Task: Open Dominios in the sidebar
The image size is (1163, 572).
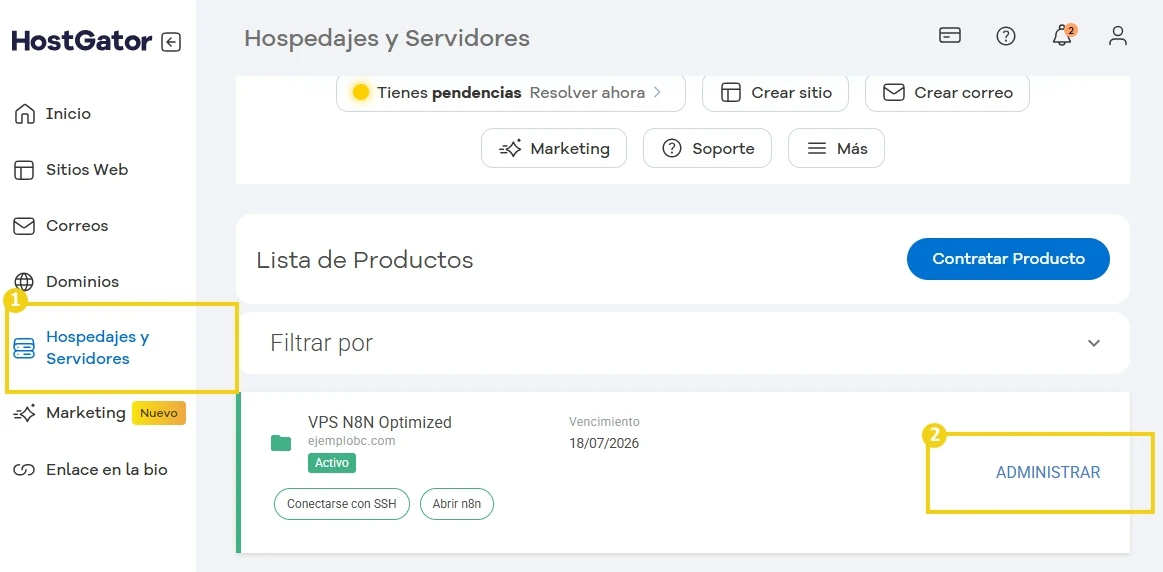Action: pyautogui.click(x=82, y=282)
